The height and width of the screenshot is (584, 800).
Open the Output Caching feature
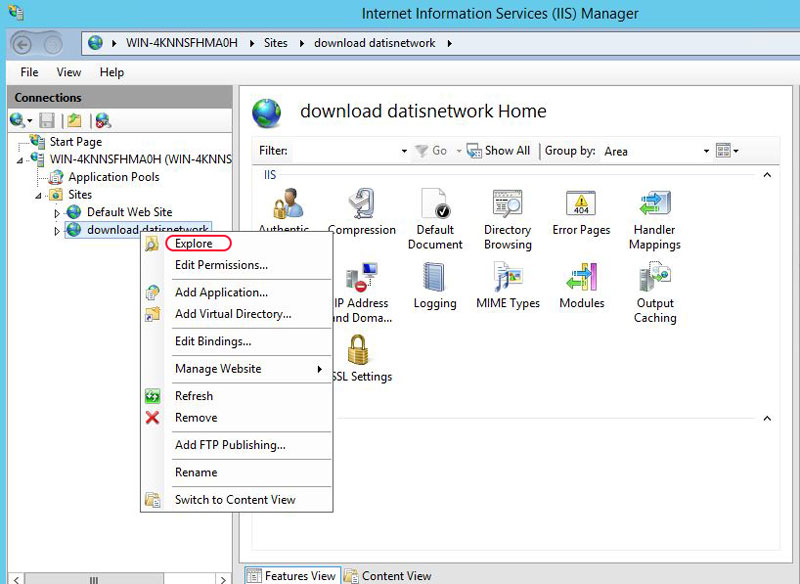655,292
